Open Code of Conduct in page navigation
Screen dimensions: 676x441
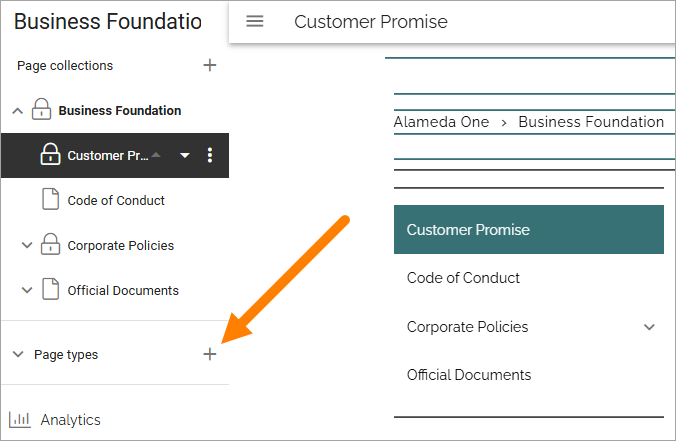463,278
